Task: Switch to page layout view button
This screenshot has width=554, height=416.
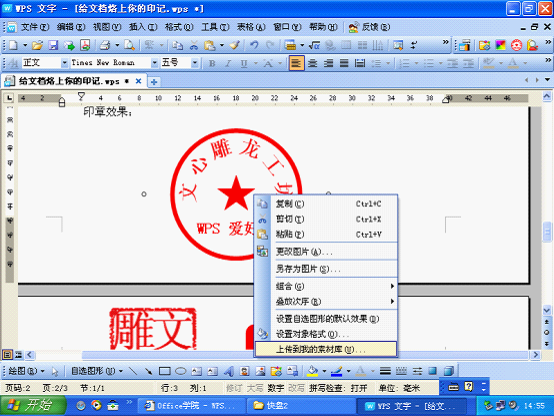Action: 7,354
